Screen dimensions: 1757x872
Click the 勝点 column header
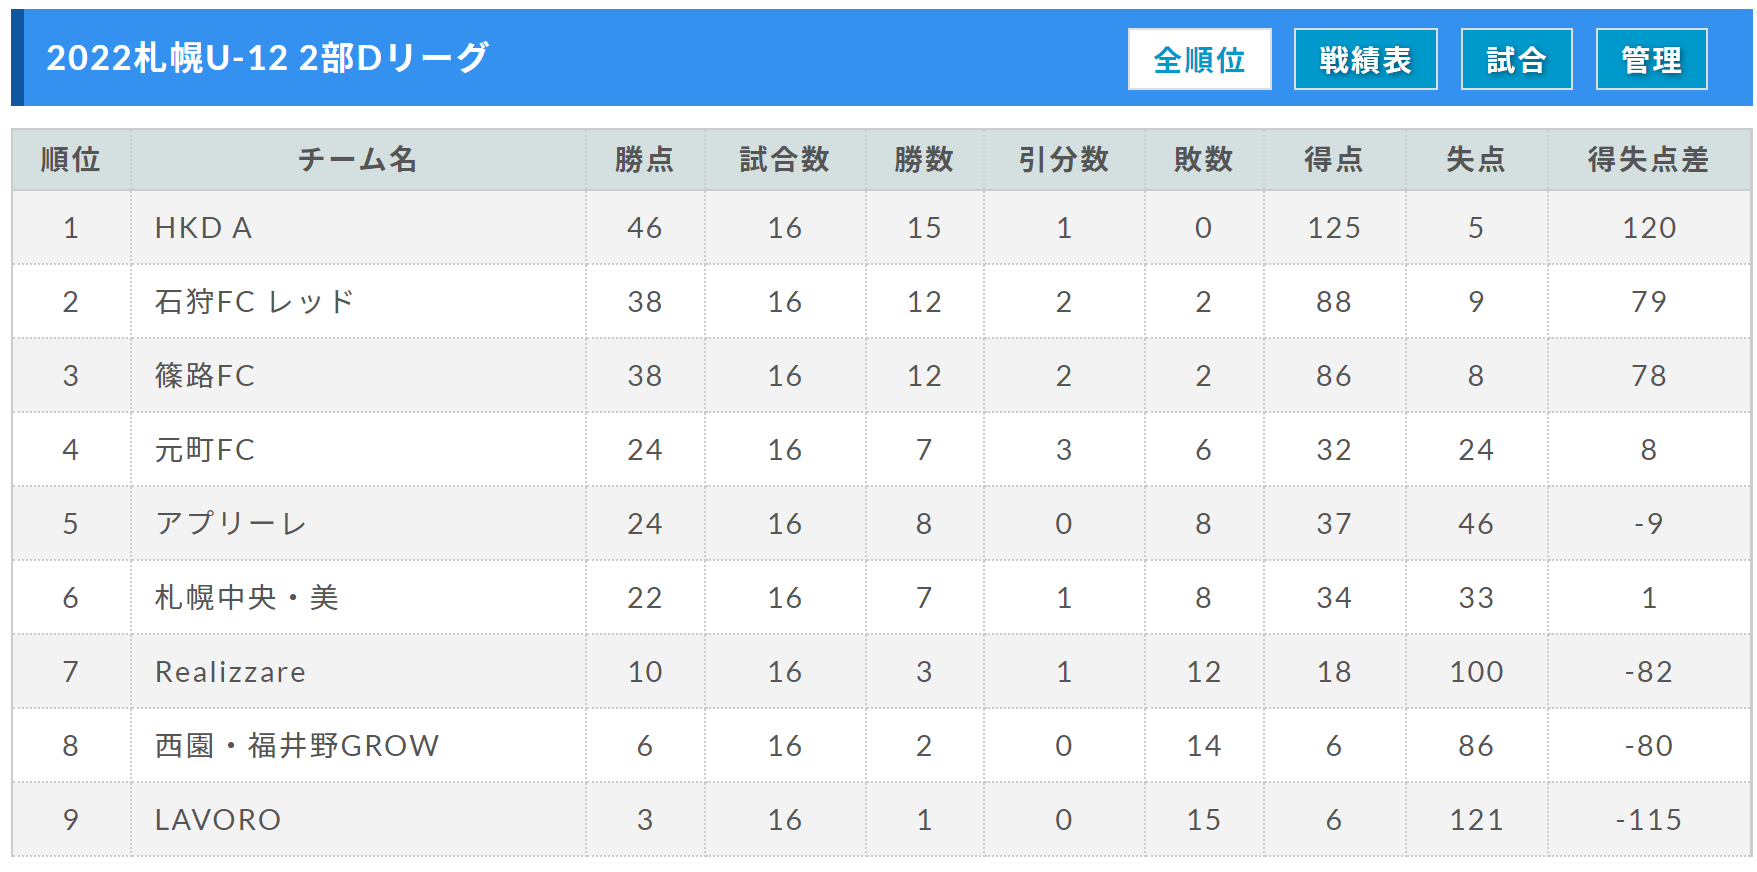point(645,159)
